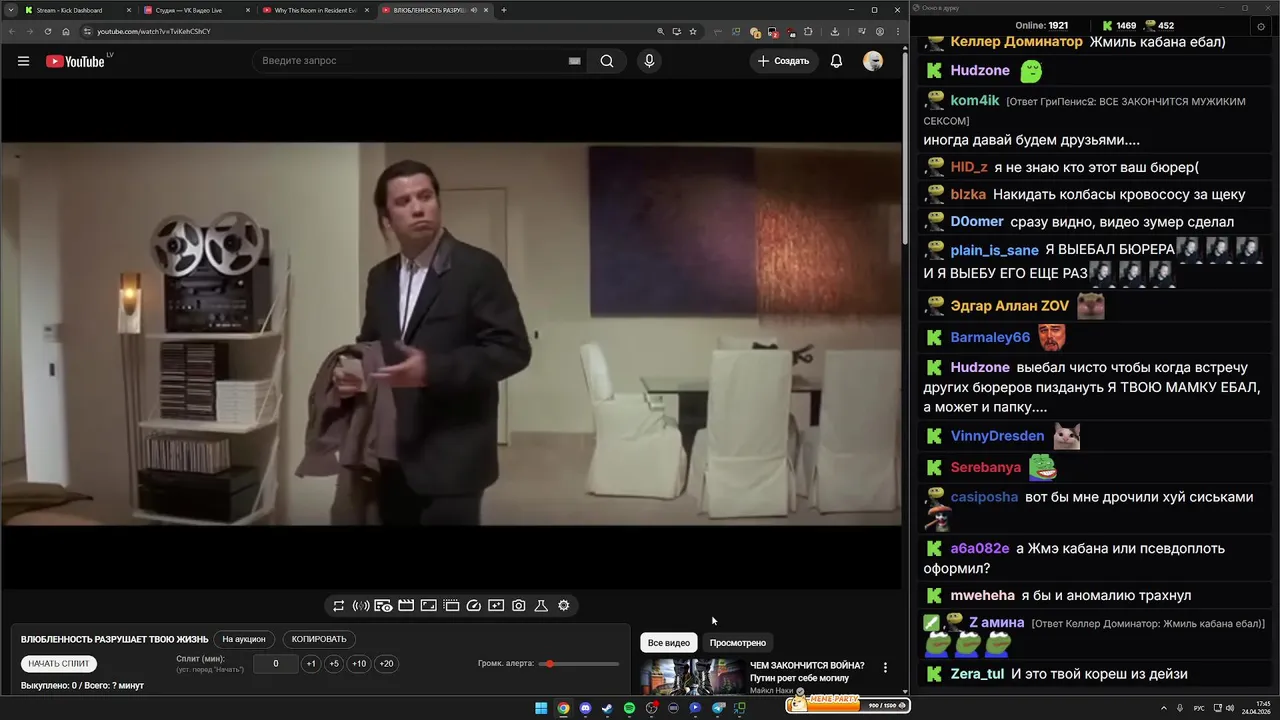Open Chrome media control icon
This screenshot has height=720, width=1280.
(862, 31)
